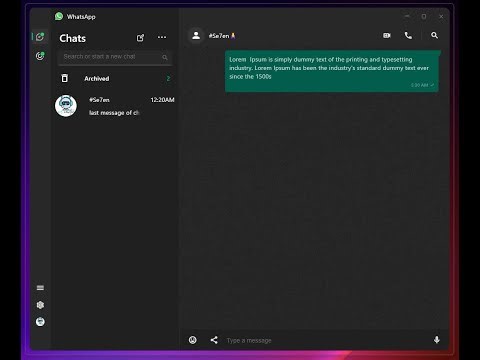Image resolution: width=480 pixels, height=360 pixels.
Task: Click the Archived box icon
Action: coord(65,78)
